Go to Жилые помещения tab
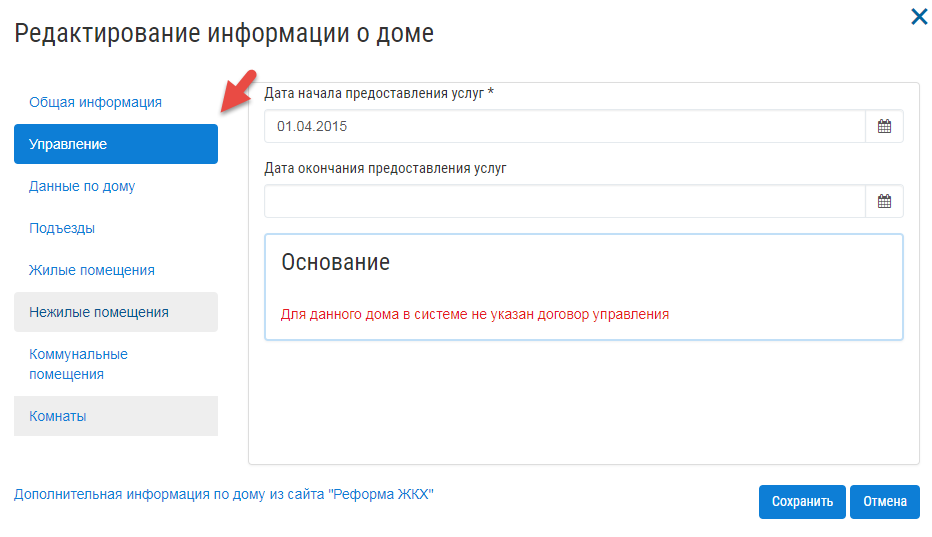The height and width of the screenshot is (537, 932). tap(92, 270)
